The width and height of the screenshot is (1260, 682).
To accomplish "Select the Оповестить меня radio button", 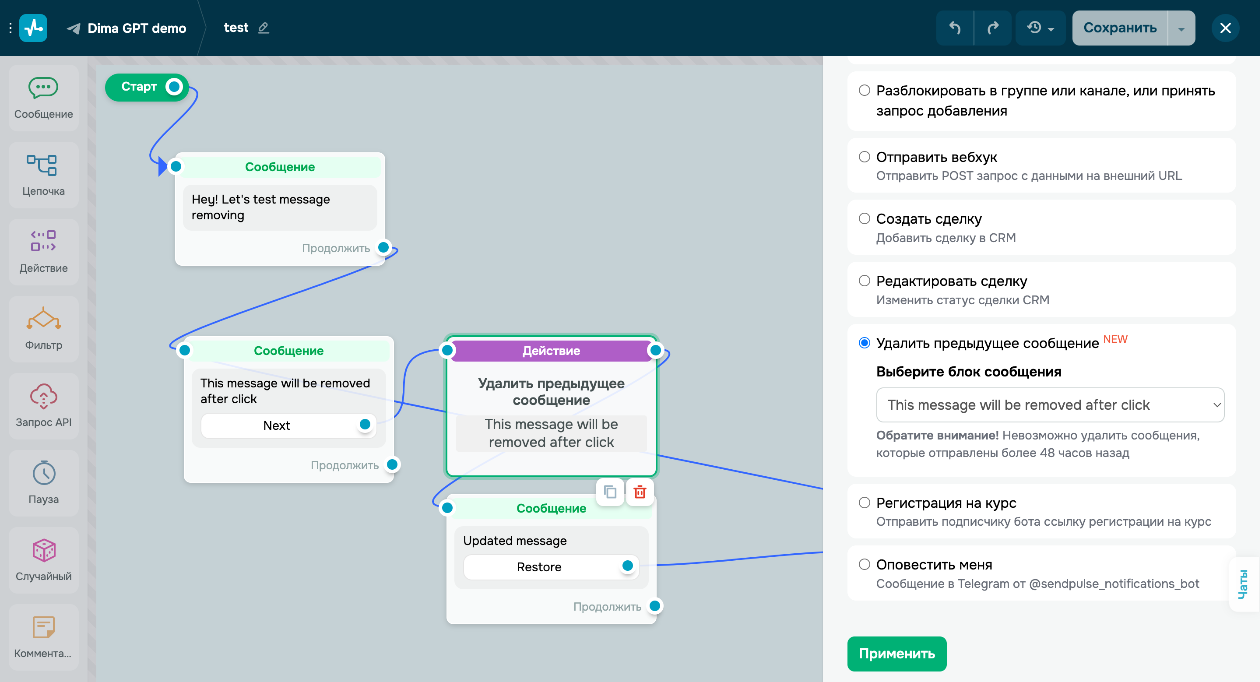I will tap(864, 565).
